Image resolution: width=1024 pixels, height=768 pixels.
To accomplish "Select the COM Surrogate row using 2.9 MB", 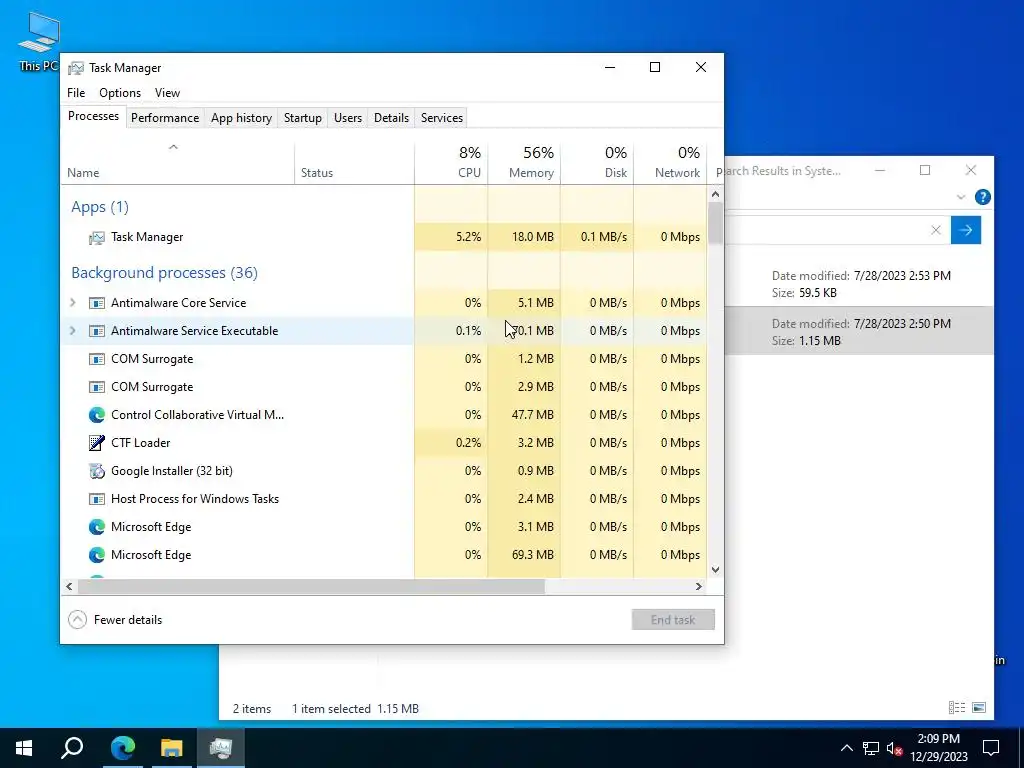I will click(384, 387).
